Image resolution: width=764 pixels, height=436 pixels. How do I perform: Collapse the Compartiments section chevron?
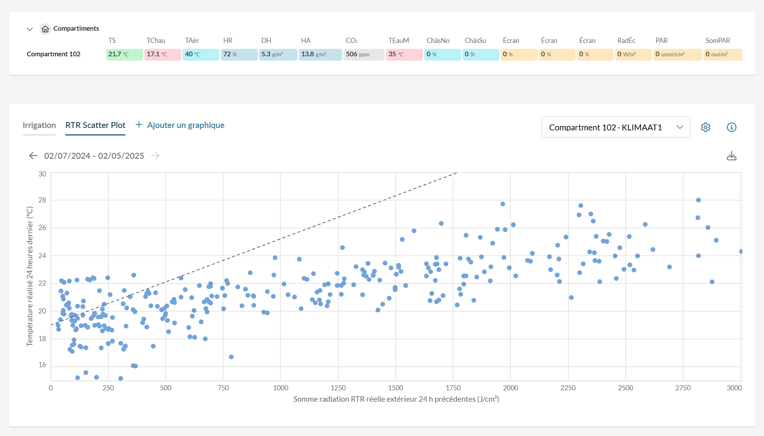point(30,29)
